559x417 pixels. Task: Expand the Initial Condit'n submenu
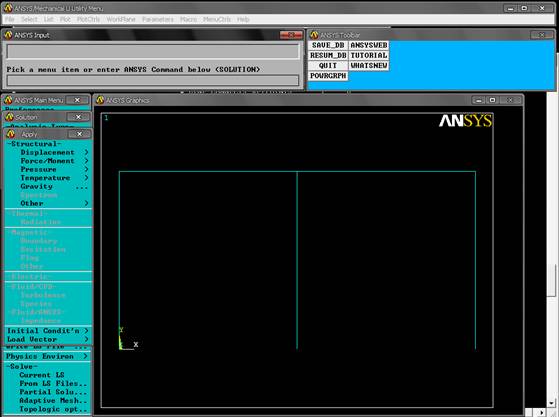pyautogui.click(x=48, y=331)
